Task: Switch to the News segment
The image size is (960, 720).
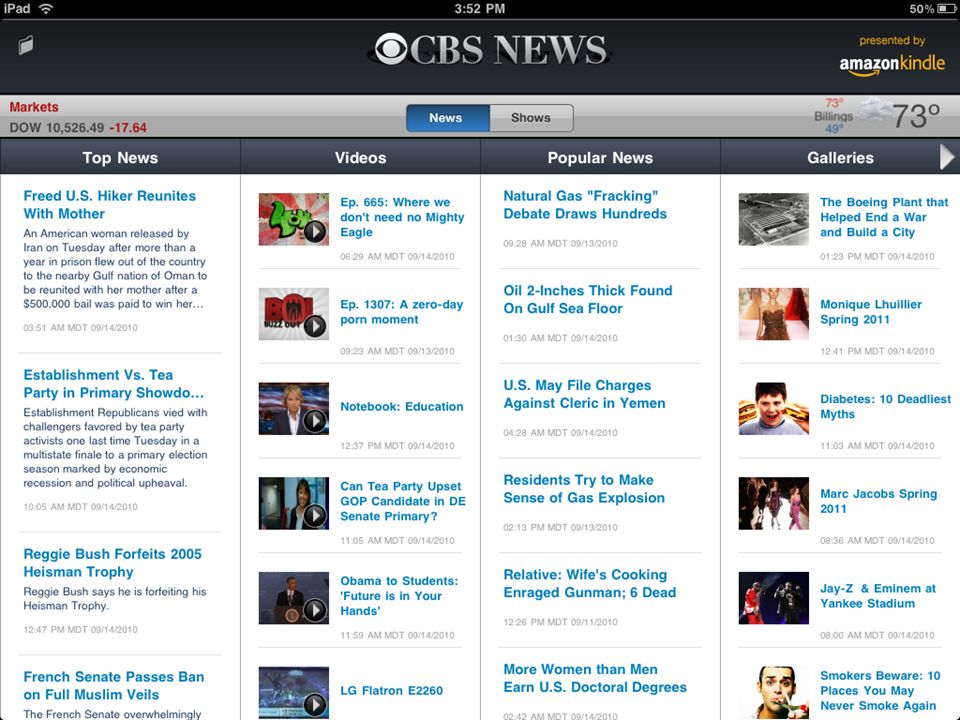Action: [448, 118]
